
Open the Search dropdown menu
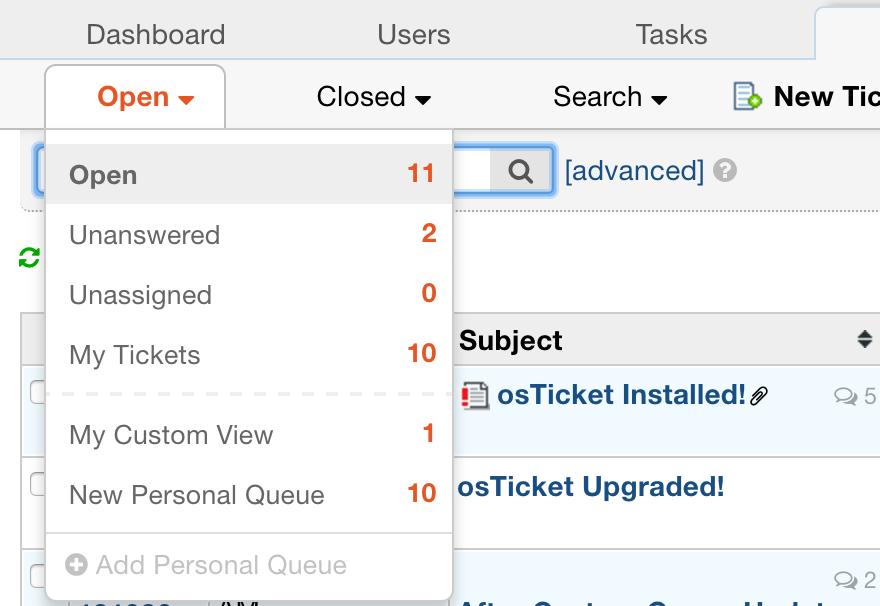[610, 96]
